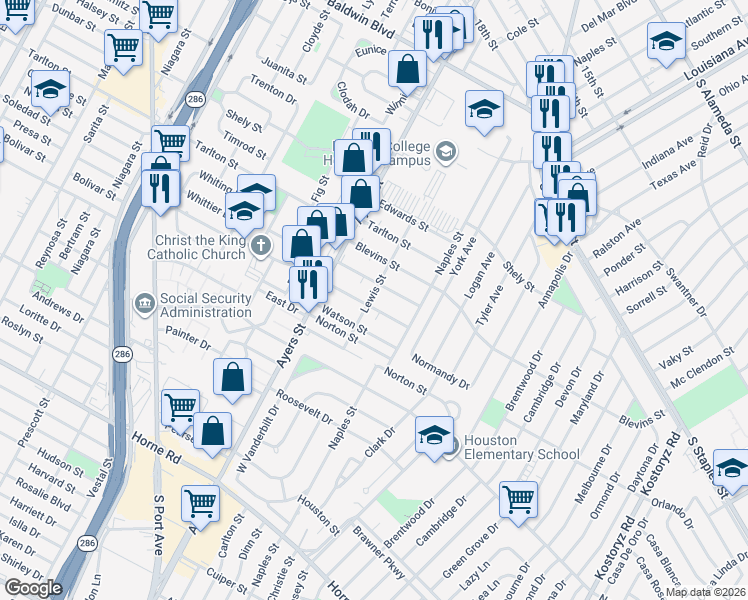Select the shopping bag marker near Painter Dr

tap(232, 377)
